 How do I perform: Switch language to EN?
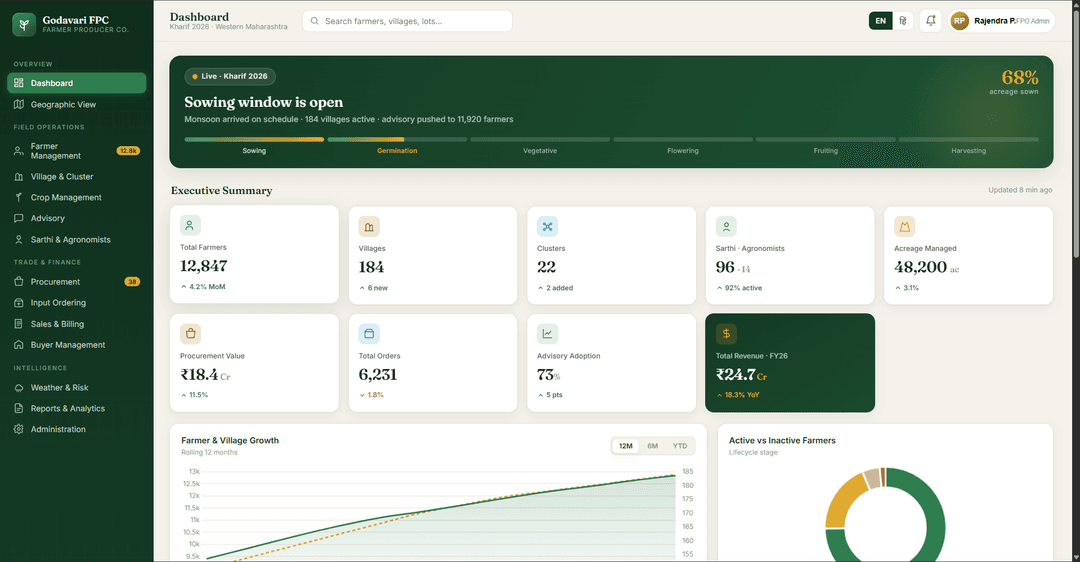880,21
